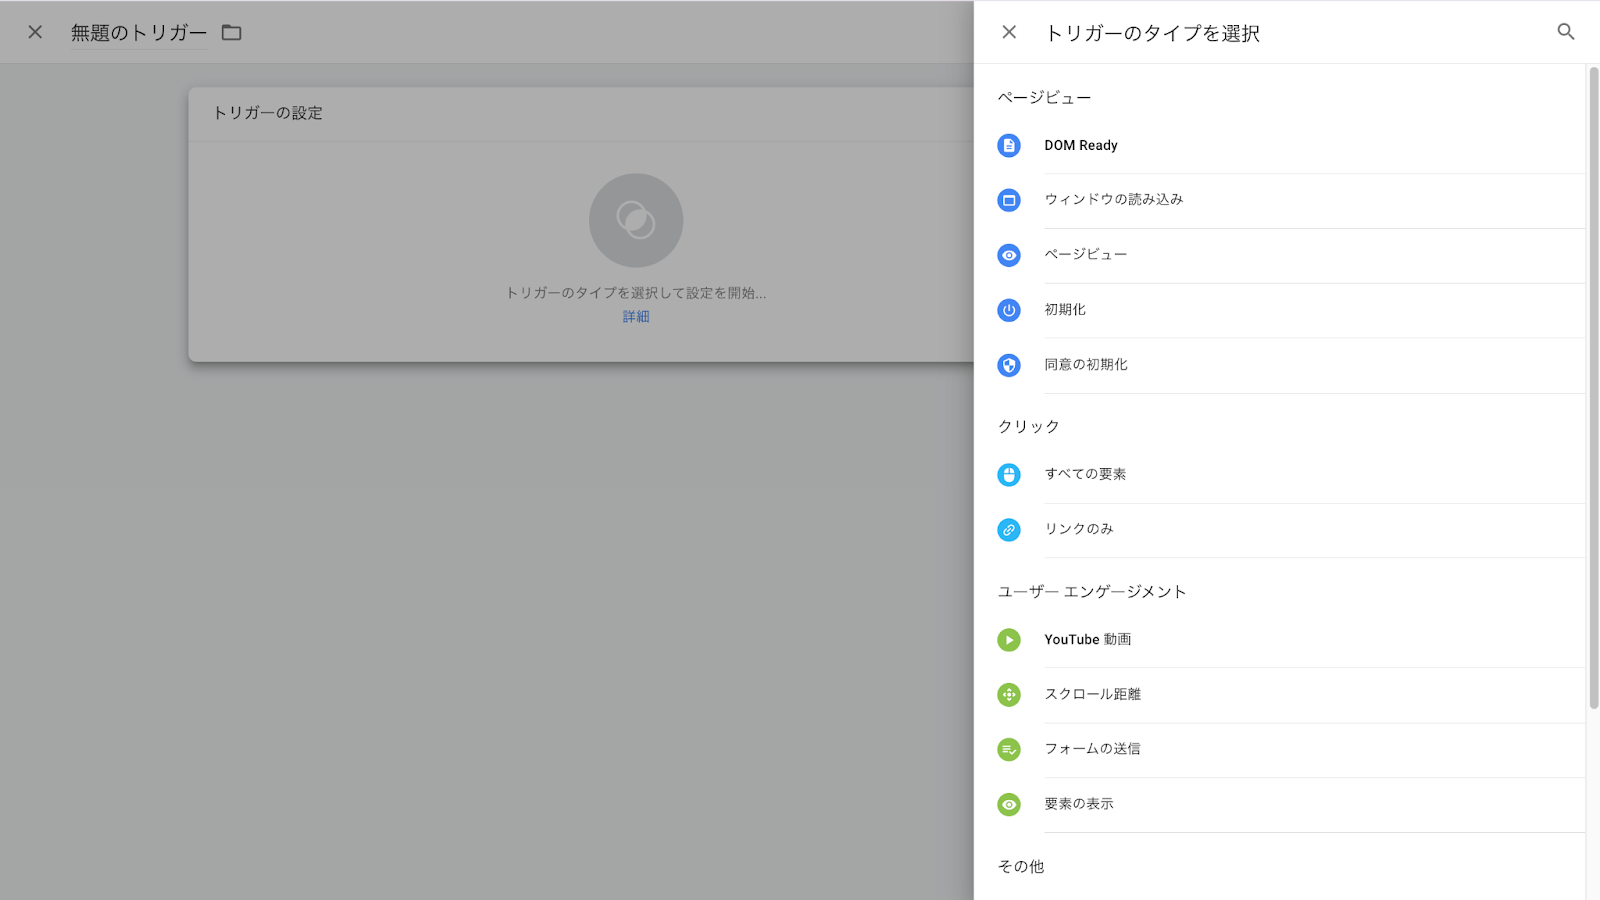Click the すべての要素 mouse icon
Screen dimensions: 1600x900
1009,475
